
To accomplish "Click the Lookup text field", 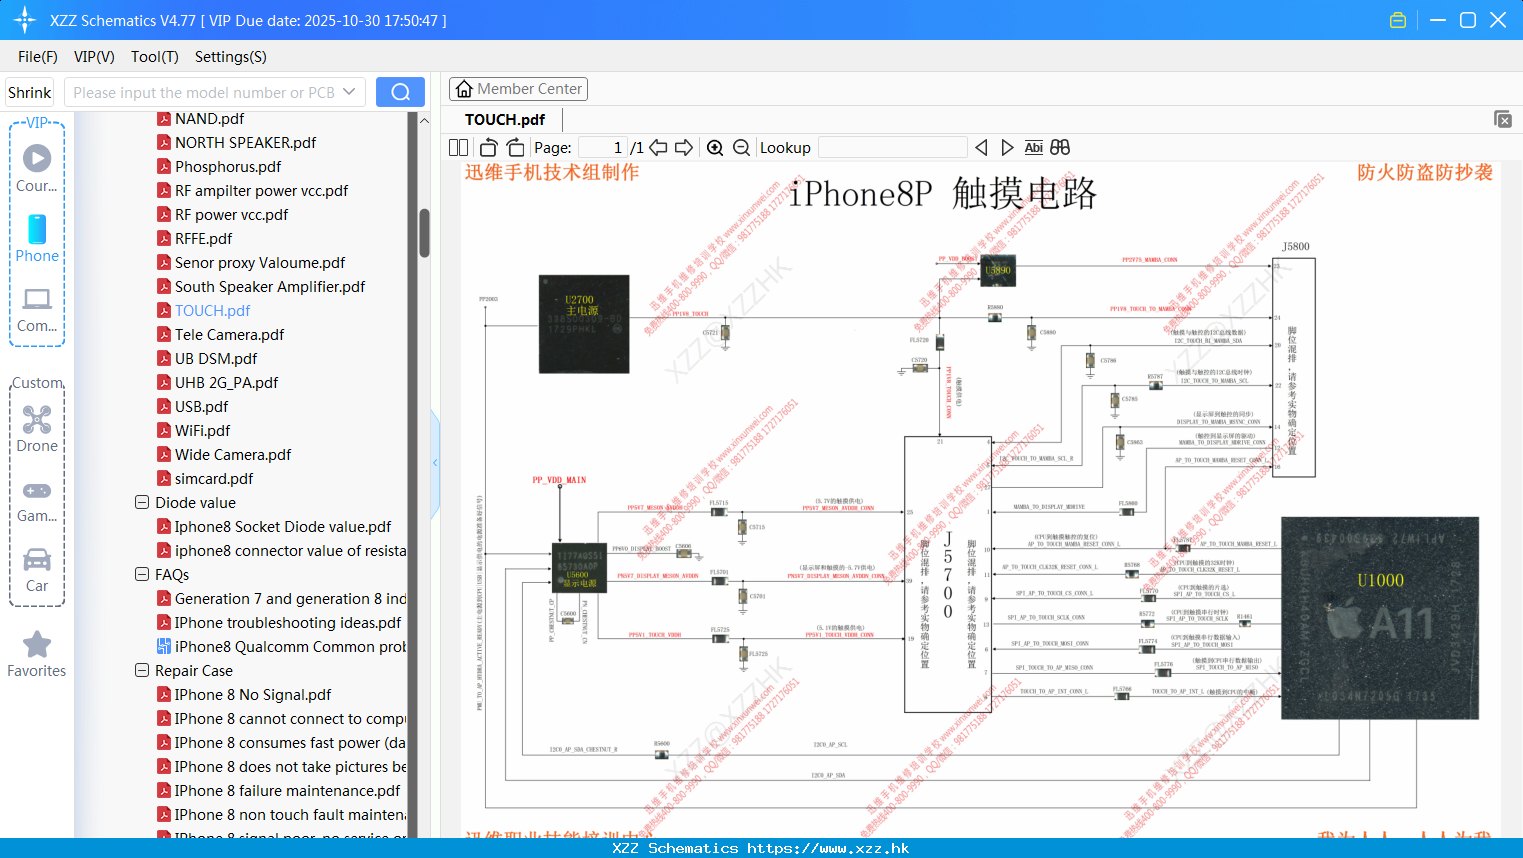I will (893, 147).
